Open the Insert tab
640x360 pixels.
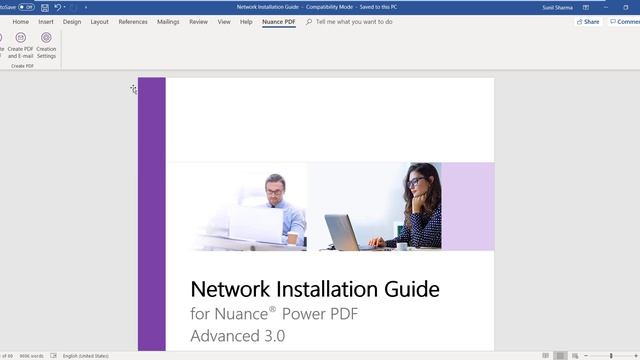pos(46,22)
